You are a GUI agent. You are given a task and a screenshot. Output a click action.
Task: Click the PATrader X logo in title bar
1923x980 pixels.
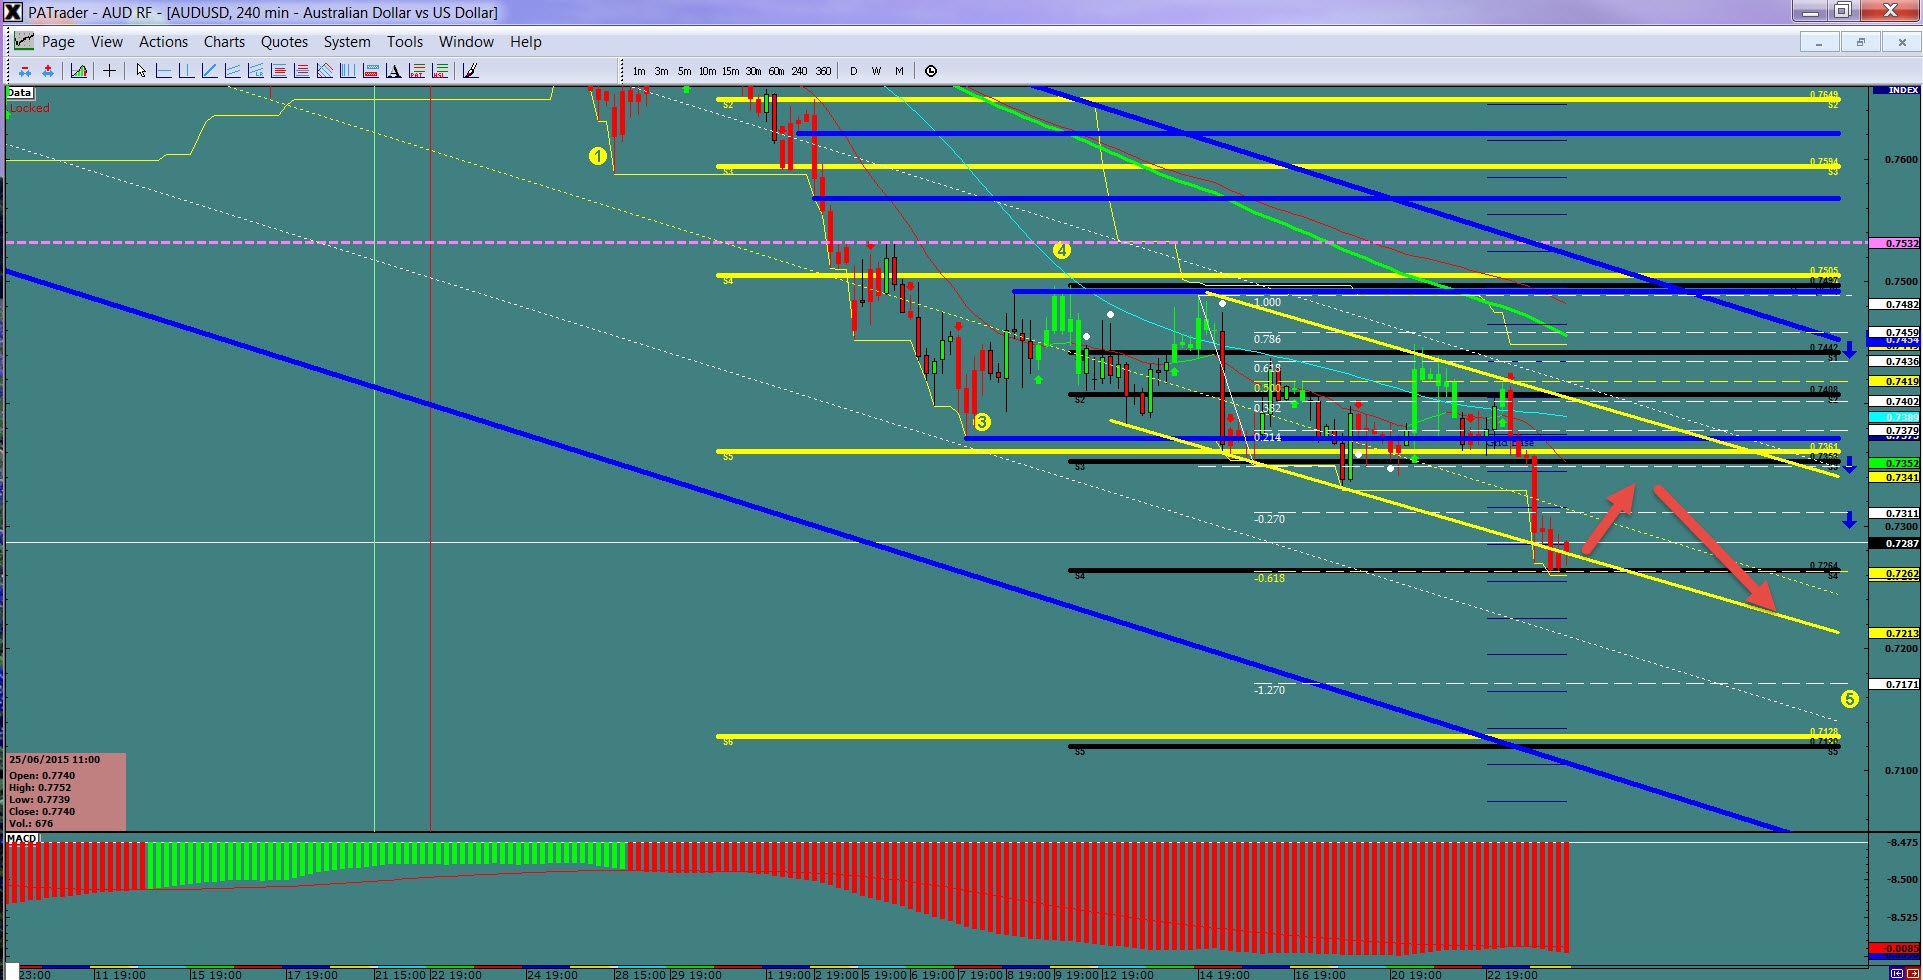click(x=12, y=12)
